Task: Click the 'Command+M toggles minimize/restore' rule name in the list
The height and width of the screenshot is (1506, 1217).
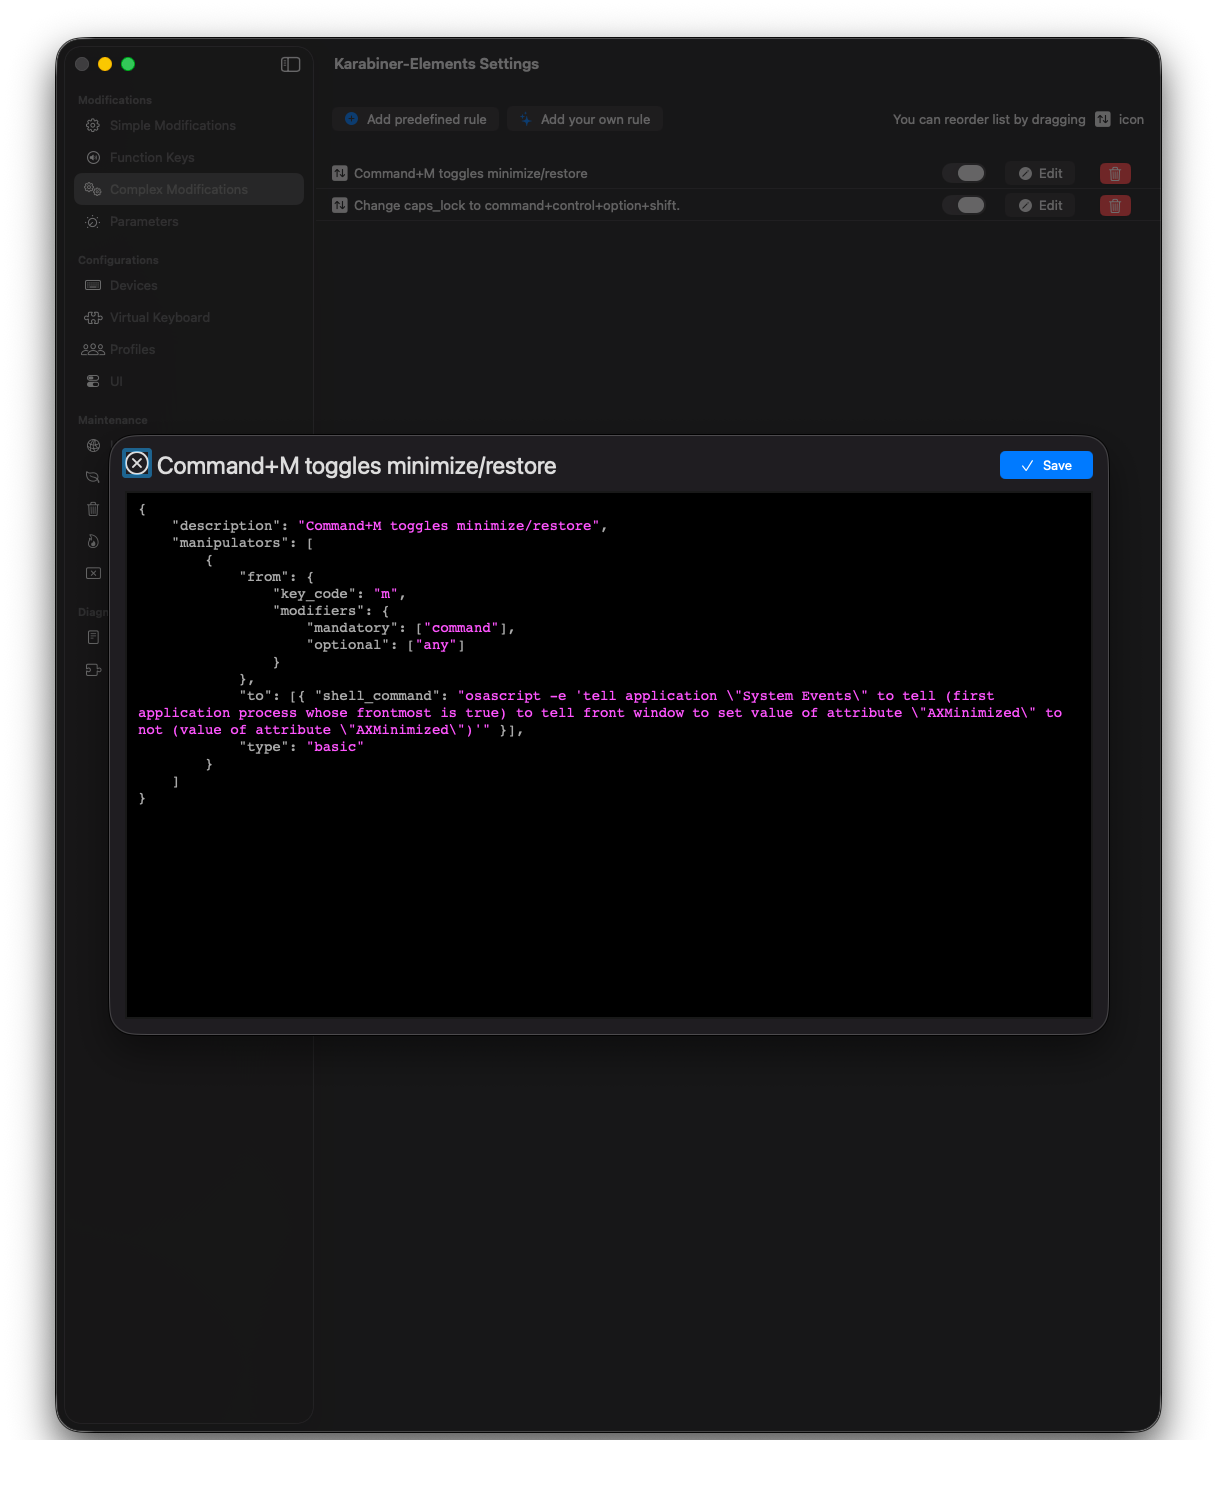Action: (x=470, y=173)
